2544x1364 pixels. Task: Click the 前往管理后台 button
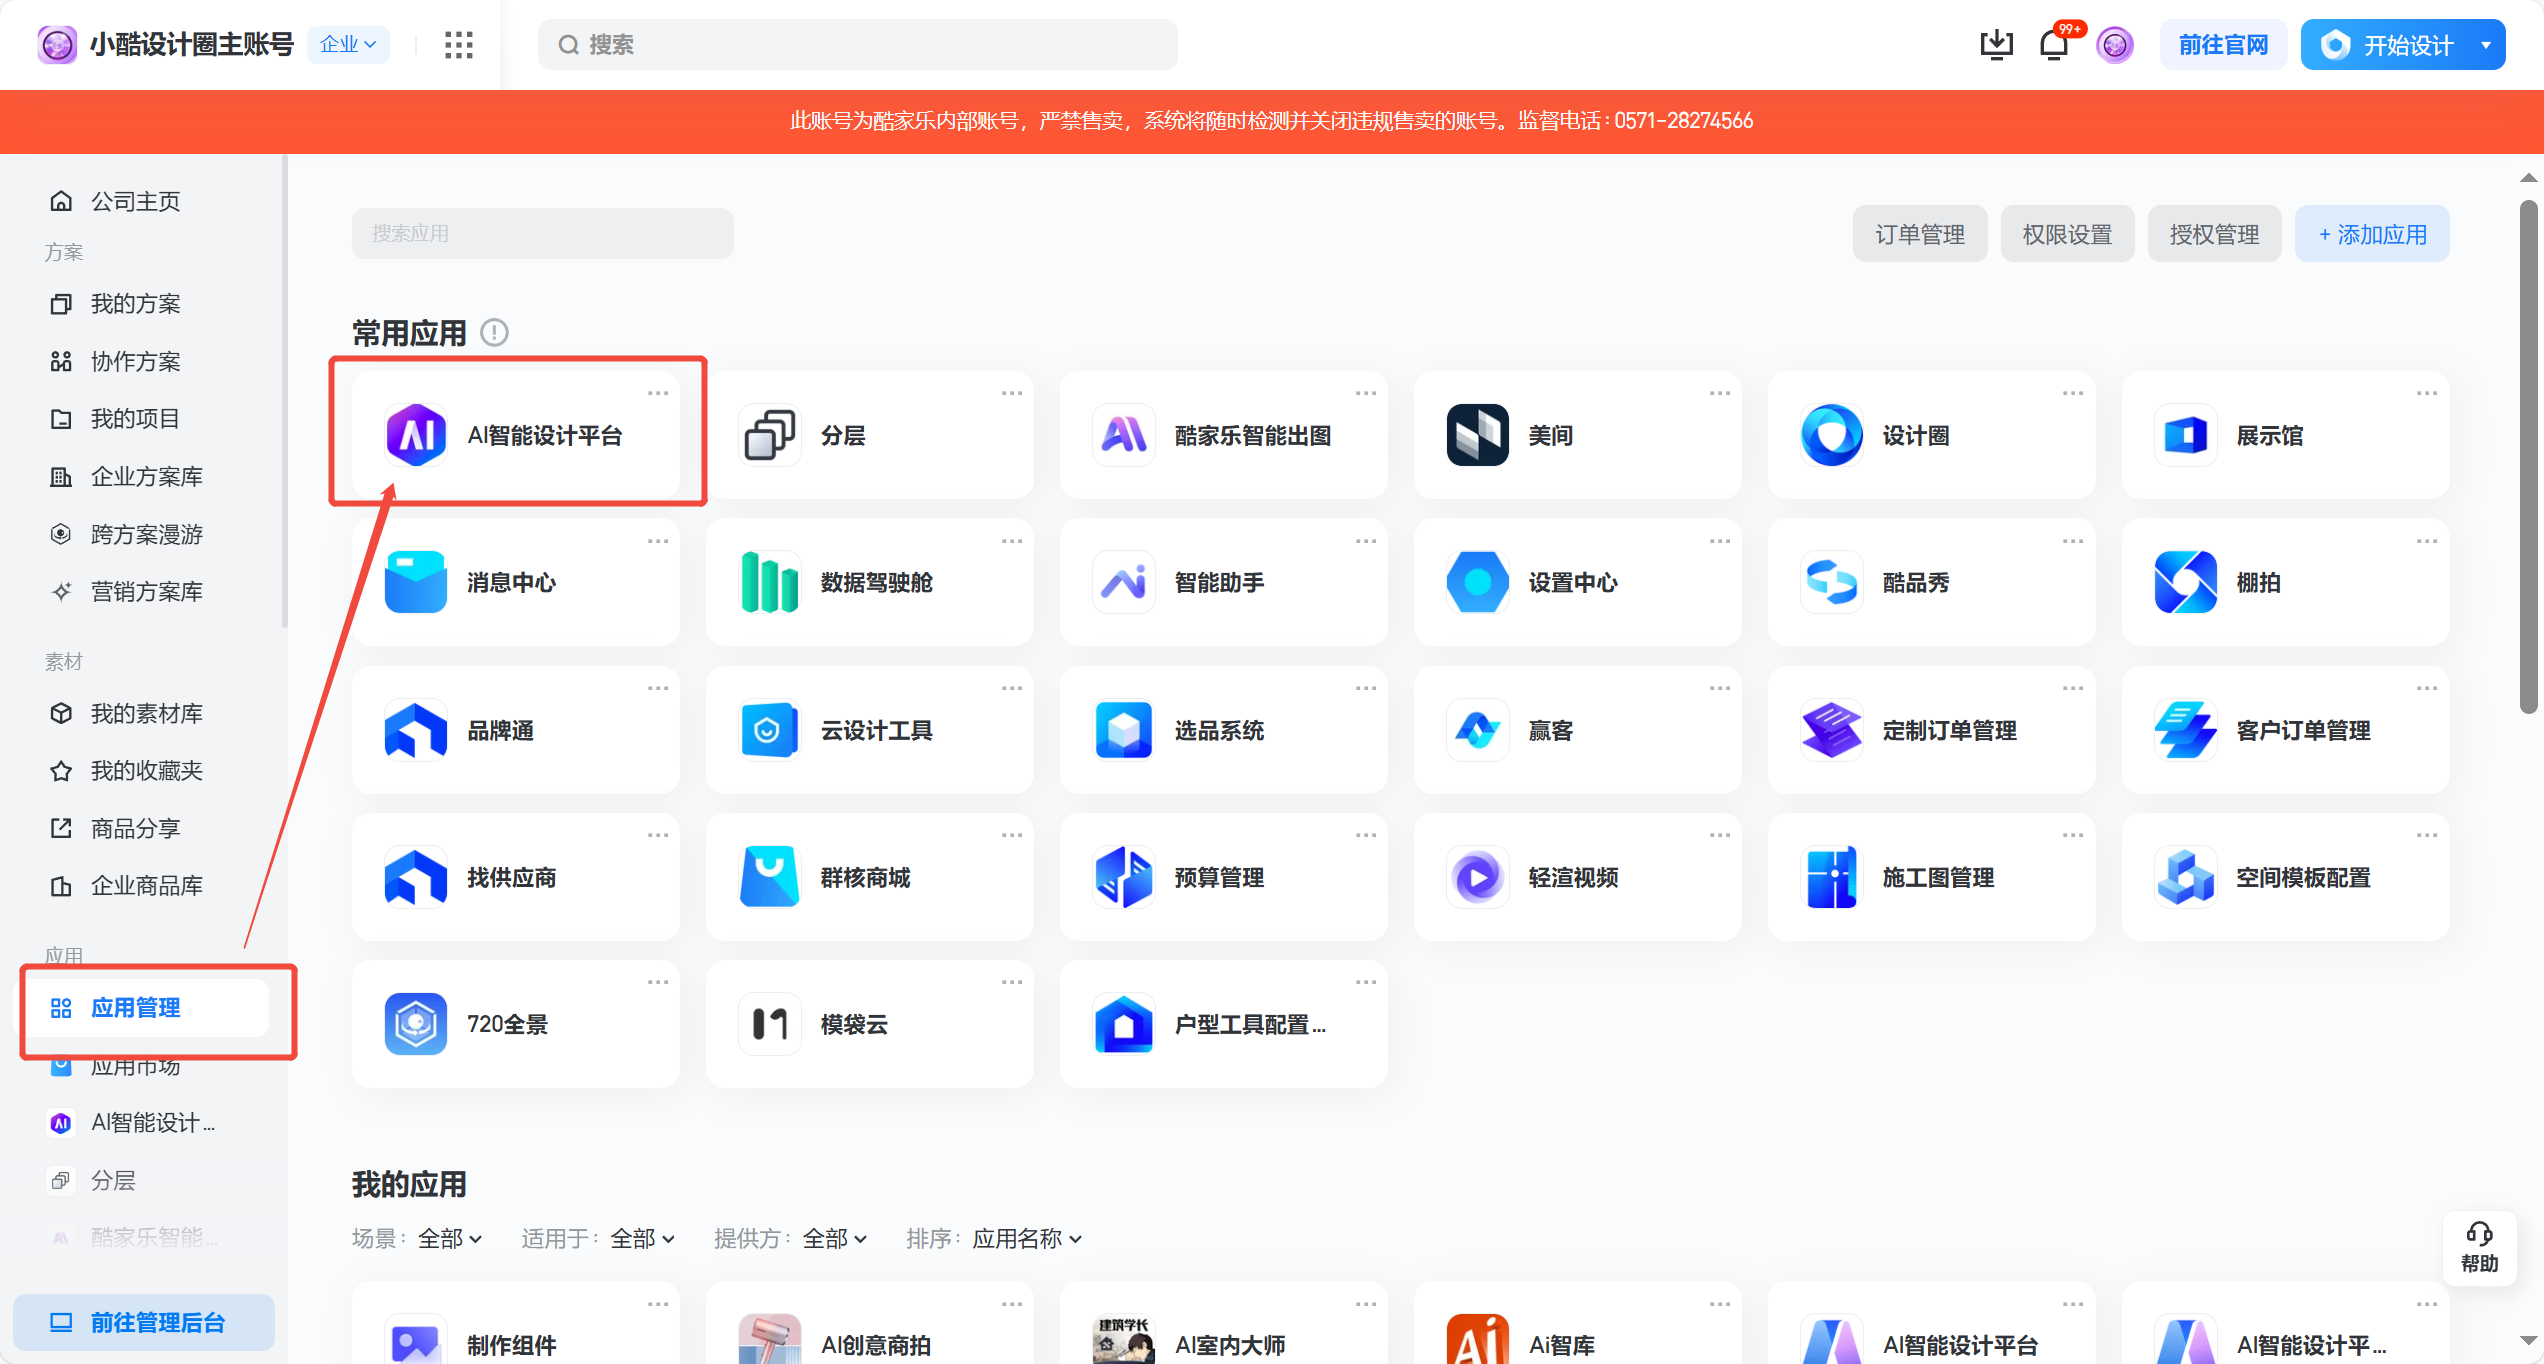pos(143,1323)
